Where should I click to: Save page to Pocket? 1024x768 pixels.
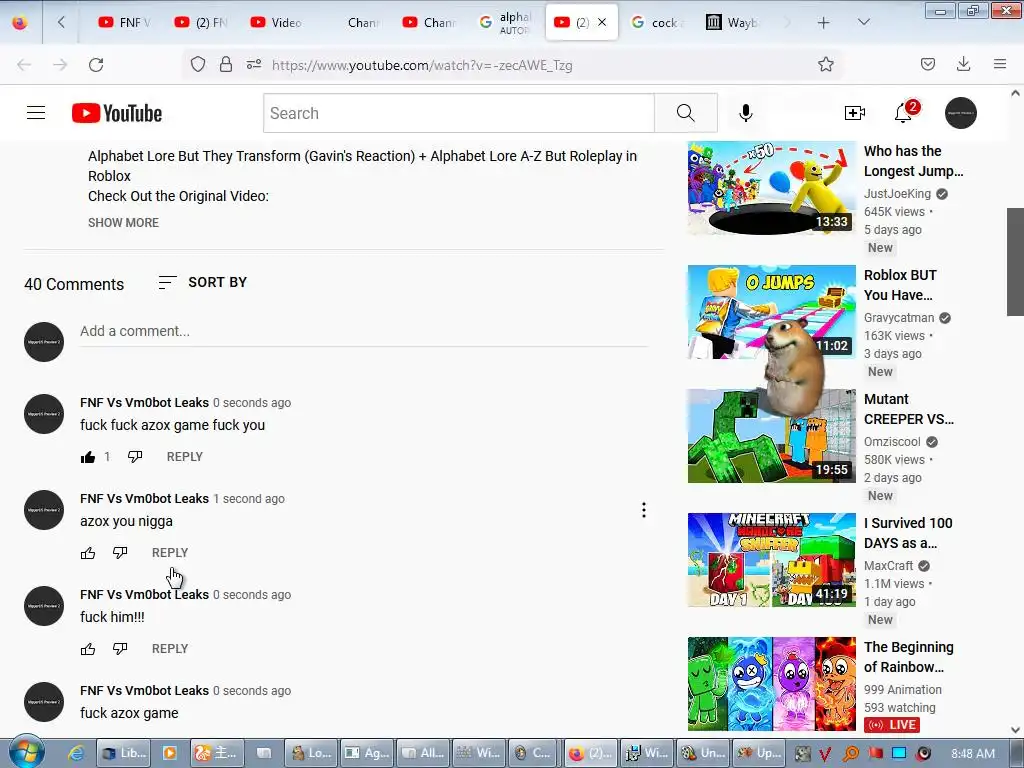click(927, 64)
